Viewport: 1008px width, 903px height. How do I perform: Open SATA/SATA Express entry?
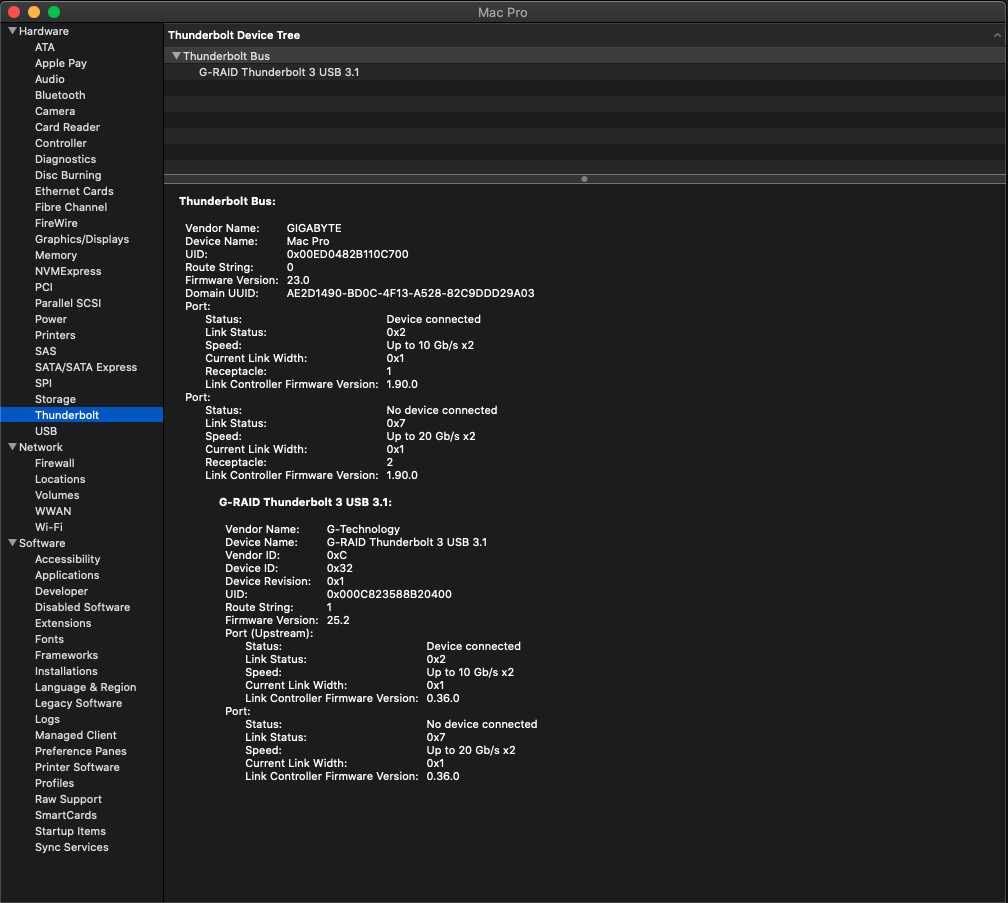click(86, 367)
